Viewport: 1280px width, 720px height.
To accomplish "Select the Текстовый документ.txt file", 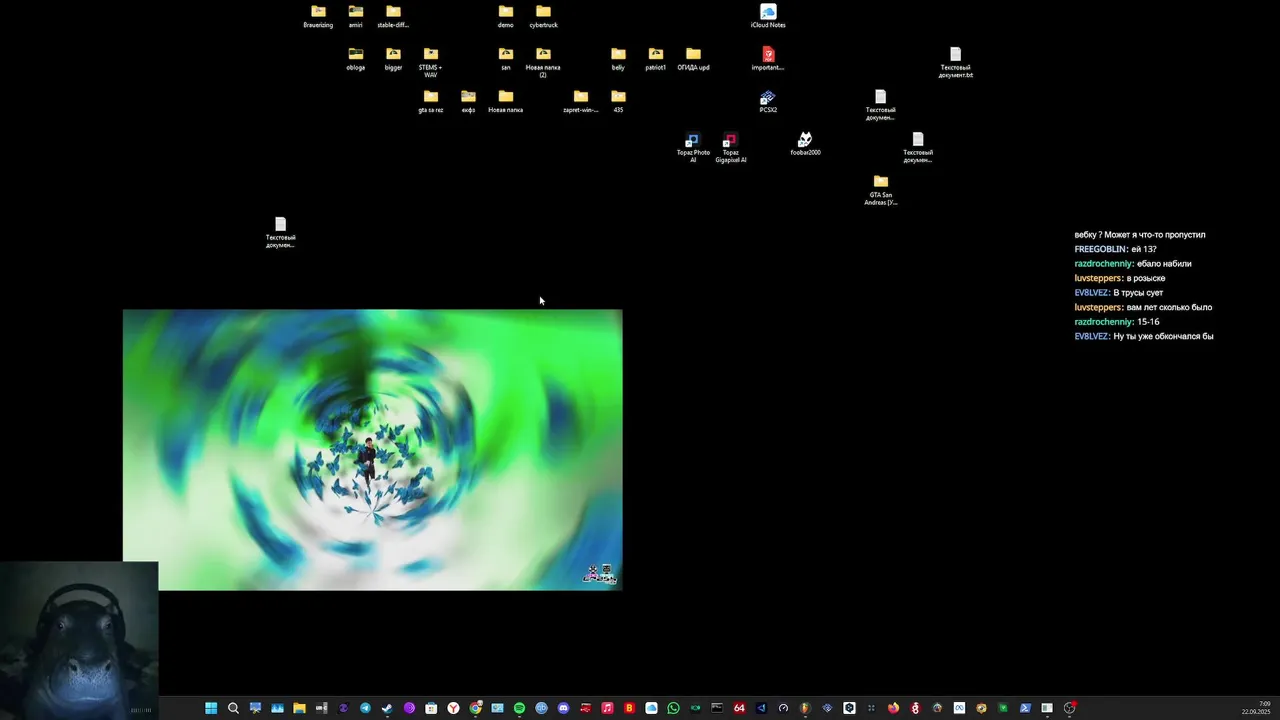I will pos(955,62).
